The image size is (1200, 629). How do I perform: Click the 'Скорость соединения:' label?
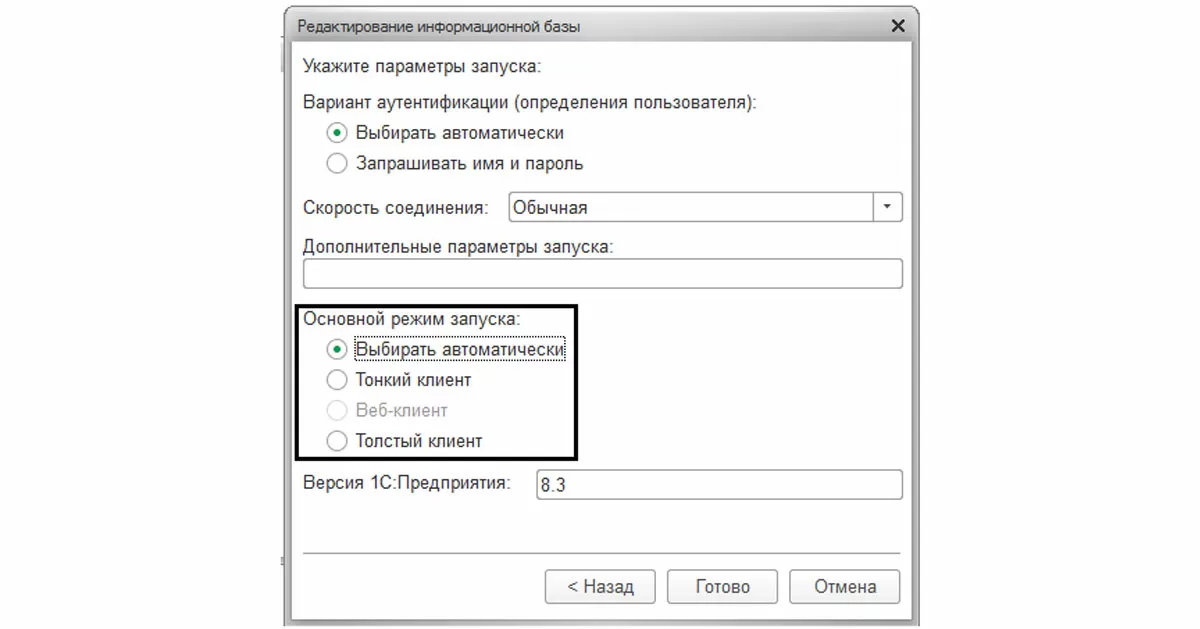(396, 208)
